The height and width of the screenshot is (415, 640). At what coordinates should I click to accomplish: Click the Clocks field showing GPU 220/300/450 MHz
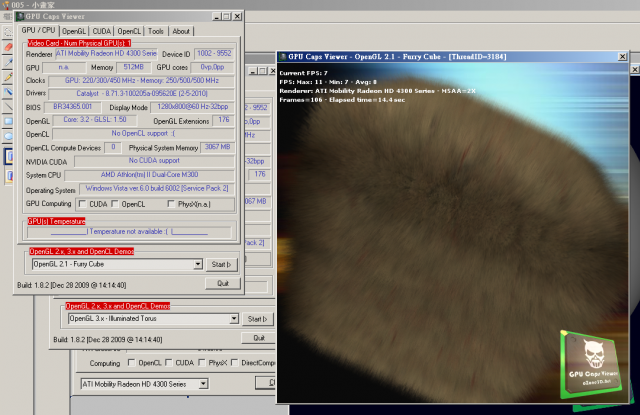coord(142,81)
